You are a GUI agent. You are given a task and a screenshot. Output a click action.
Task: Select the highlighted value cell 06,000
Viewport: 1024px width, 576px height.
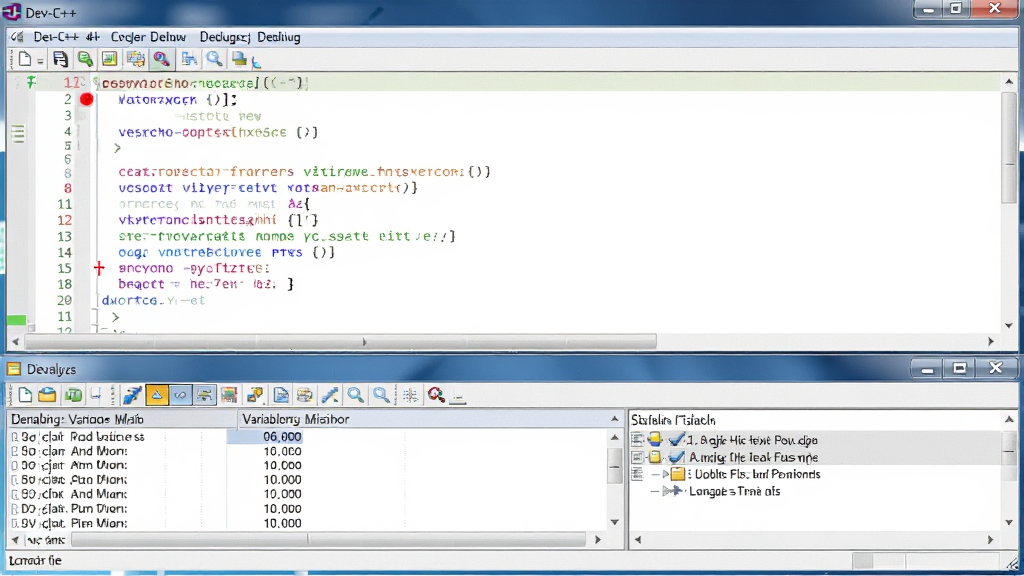[264, 436]
